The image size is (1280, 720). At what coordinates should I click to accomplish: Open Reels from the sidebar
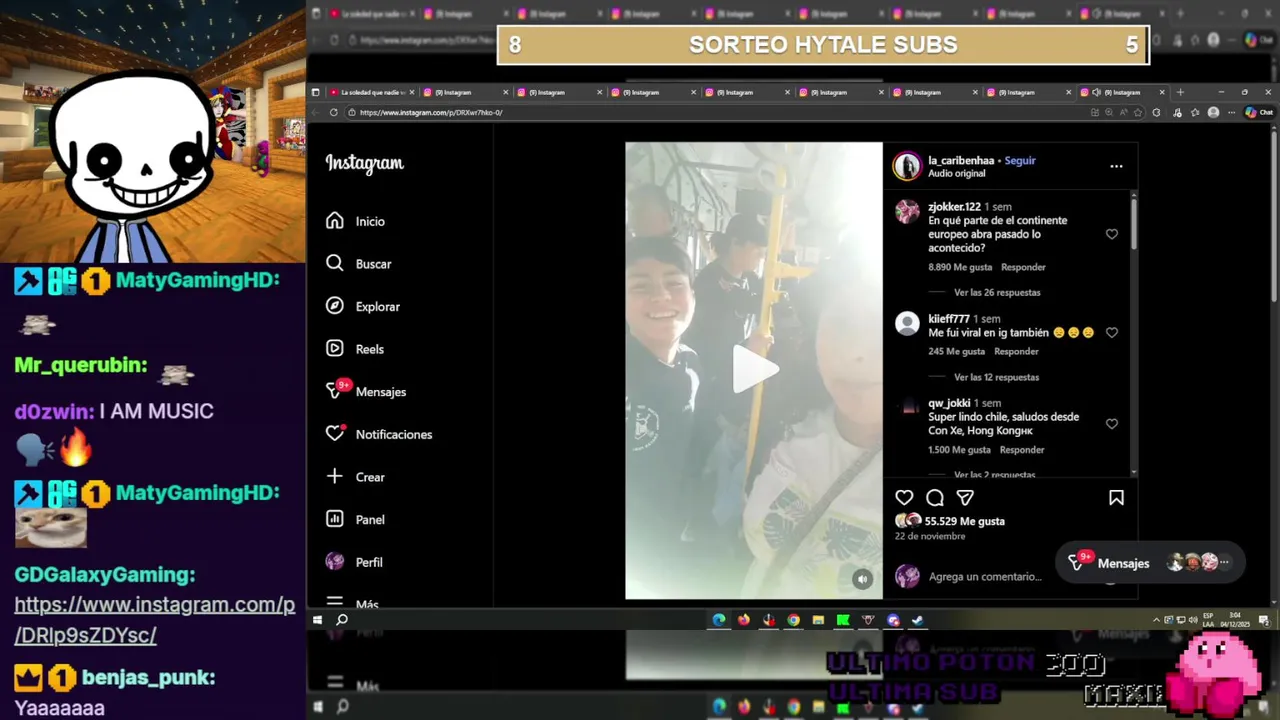[355, 349]
